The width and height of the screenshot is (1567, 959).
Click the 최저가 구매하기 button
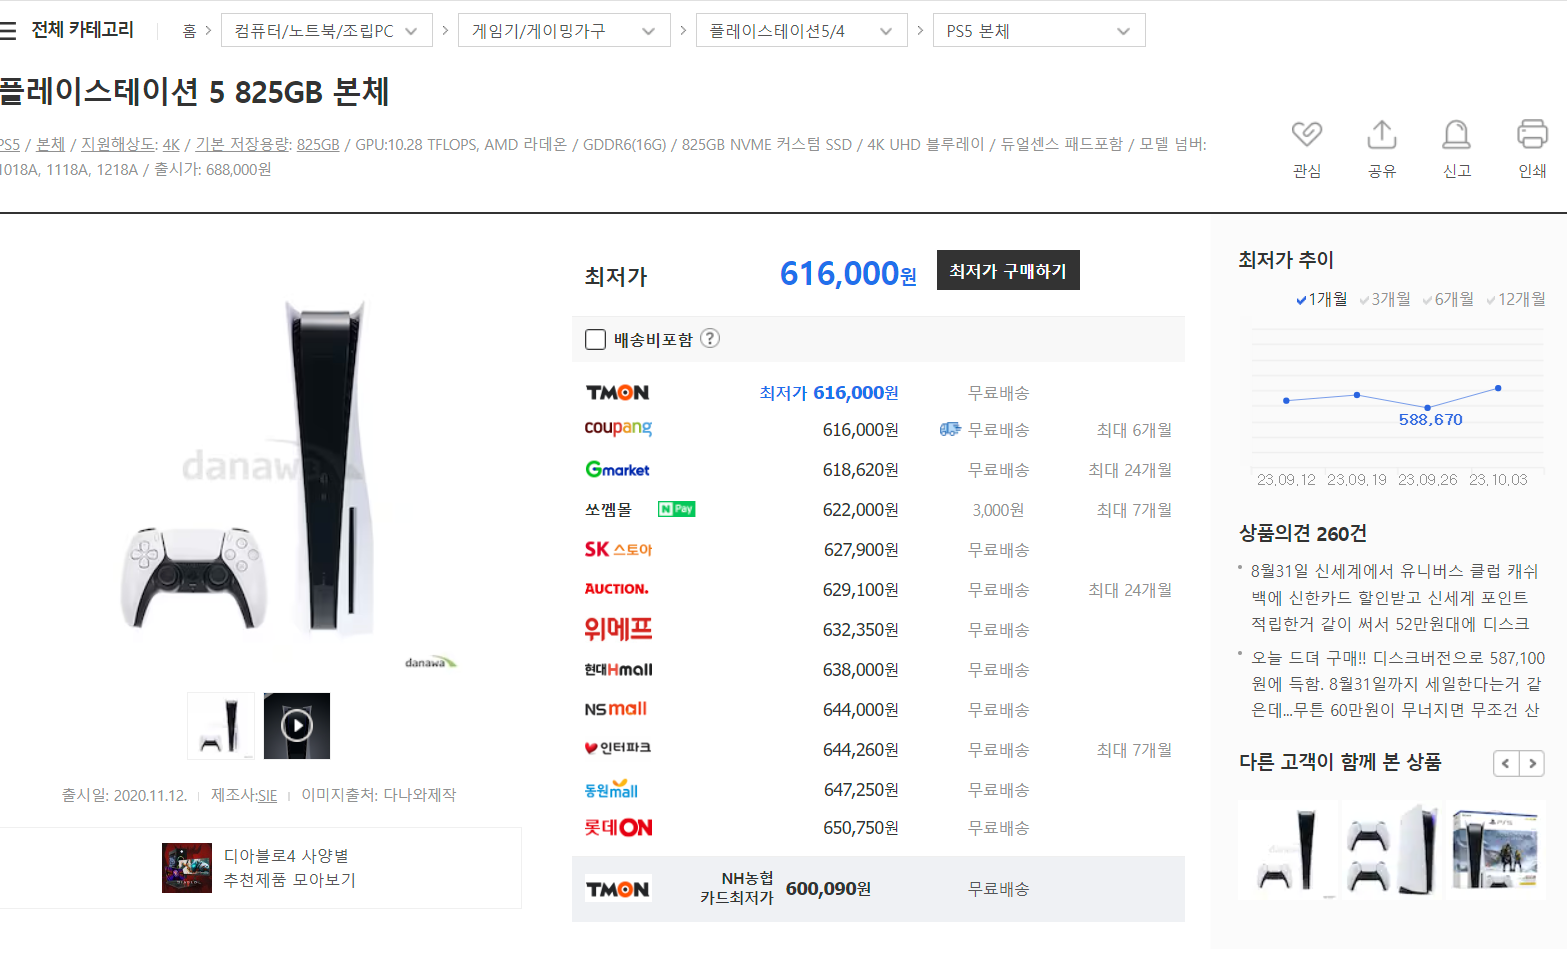point(1007,271)
